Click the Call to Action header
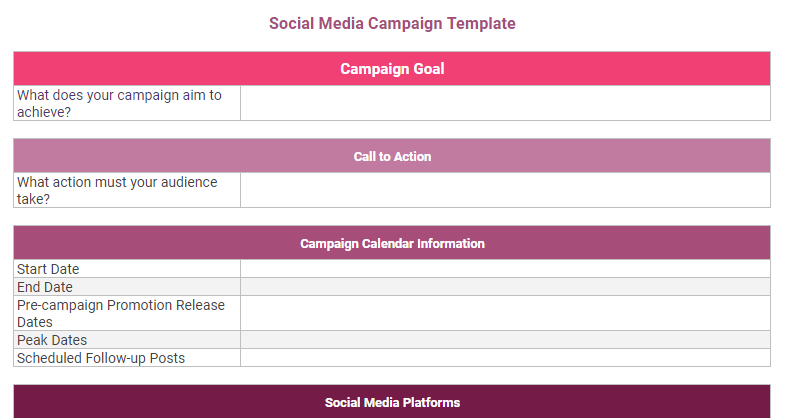791x418 pixels. (392, 156)
